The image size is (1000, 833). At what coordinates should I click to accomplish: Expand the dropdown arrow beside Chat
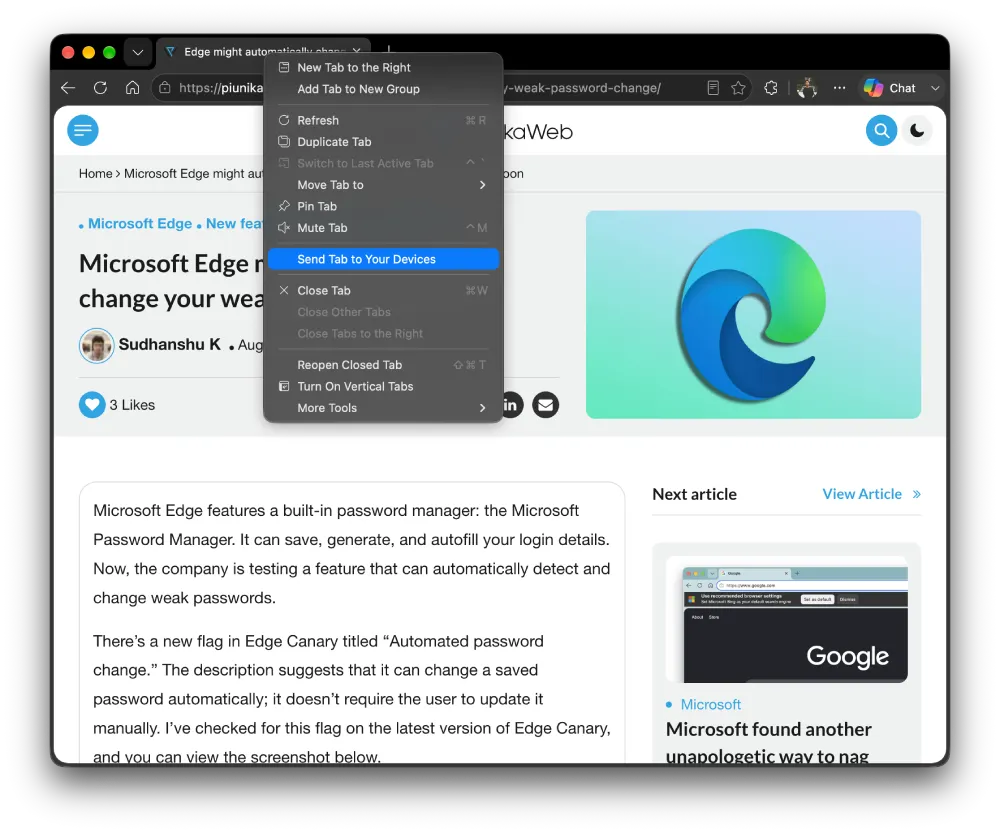(x=935, y=88)
